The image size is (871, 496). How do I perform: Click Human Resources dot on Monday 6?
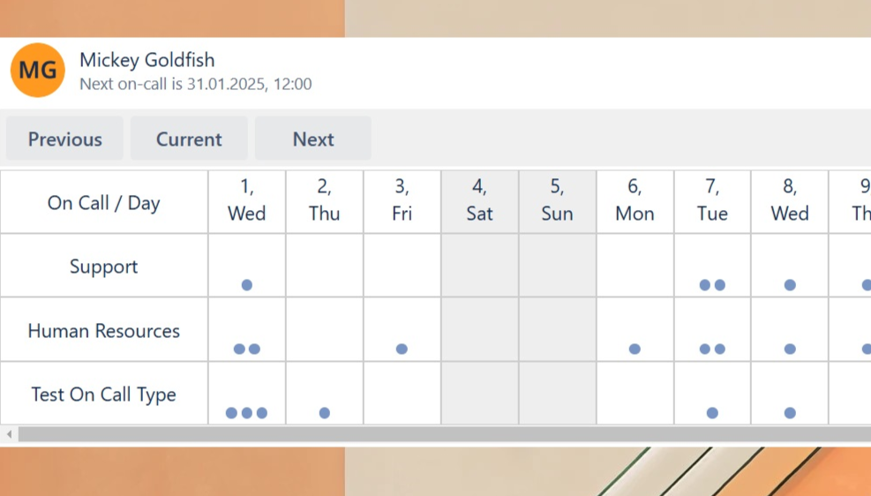coord(635,349)
